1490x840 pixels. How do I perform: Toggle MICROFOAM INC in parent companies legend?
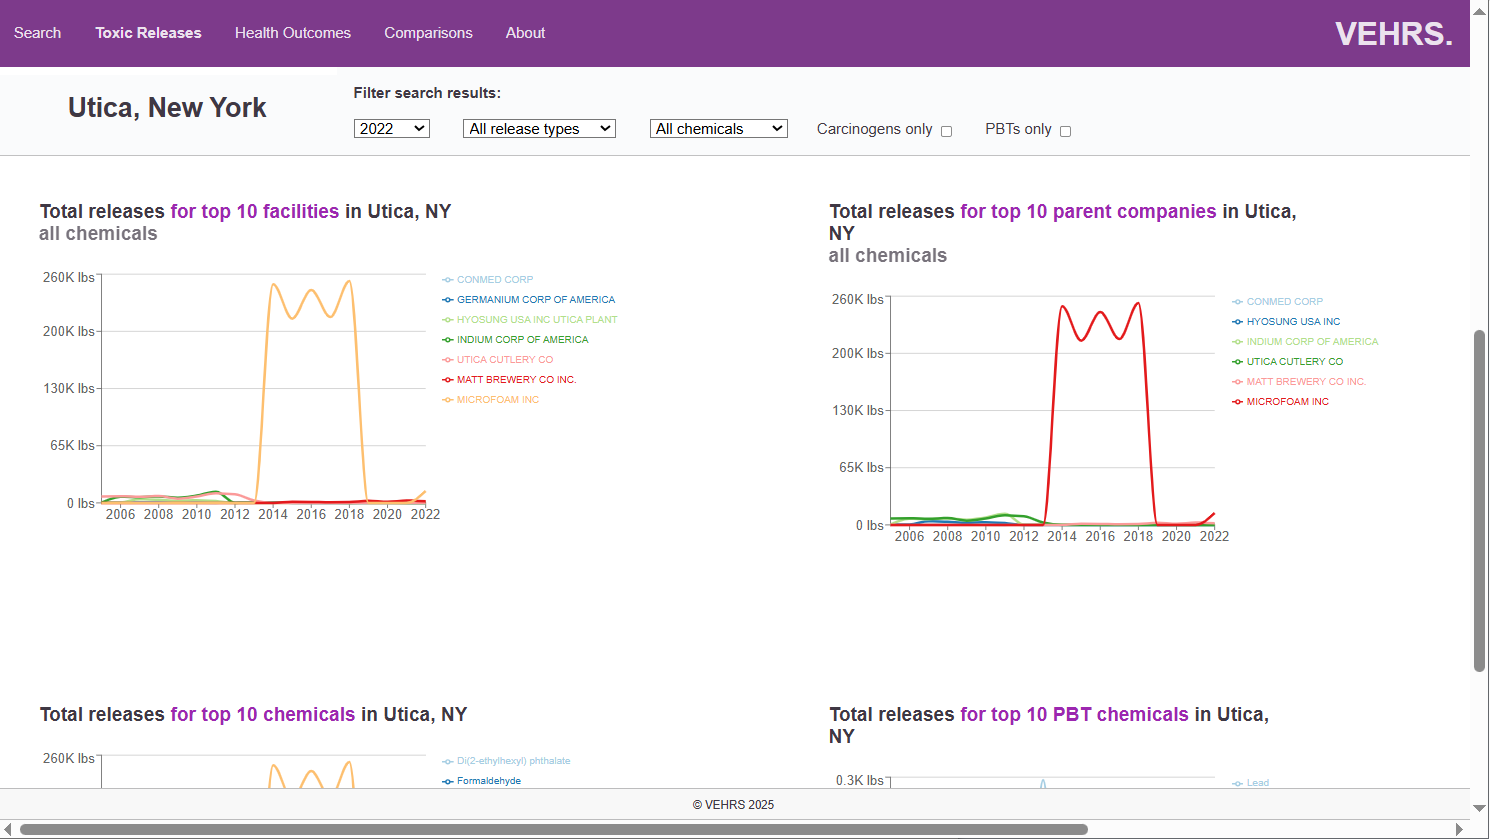1280,402
